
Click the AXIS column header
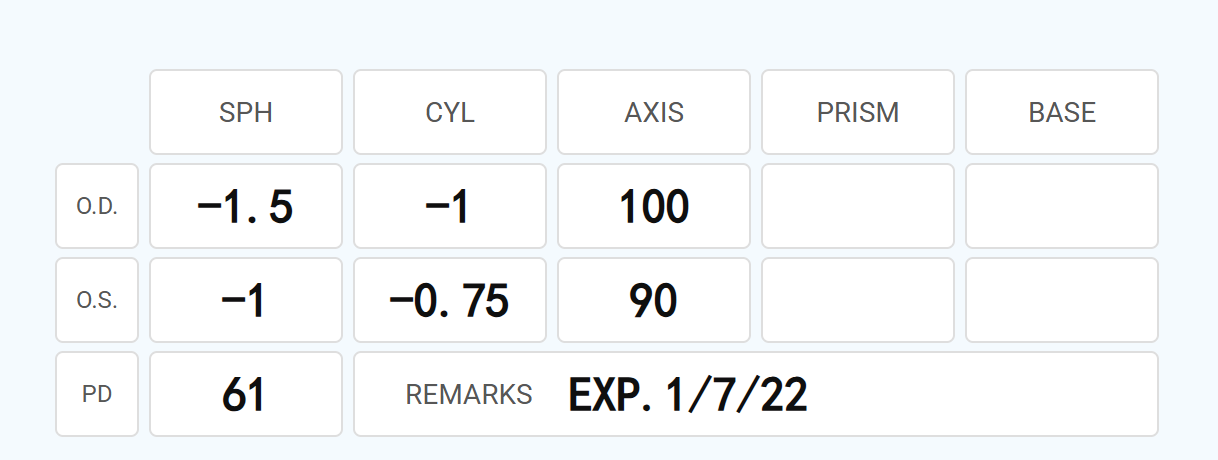tap(654, 112)
